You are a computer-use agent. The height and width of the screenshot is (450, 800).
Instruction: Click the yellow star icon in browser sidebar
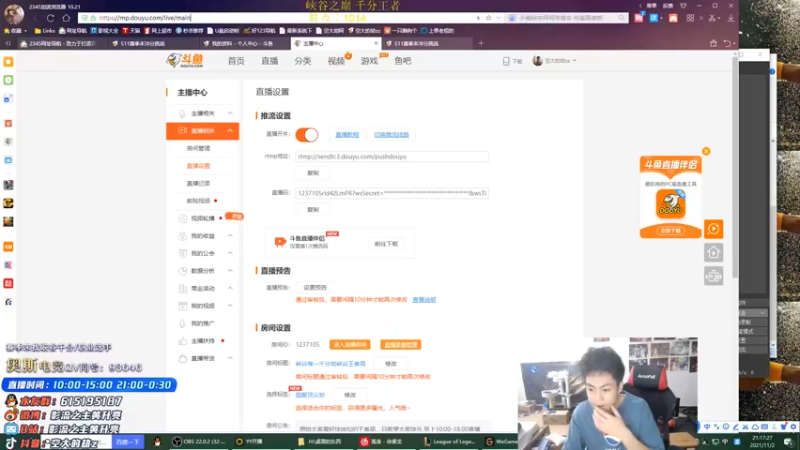click(x=8, y=62)
